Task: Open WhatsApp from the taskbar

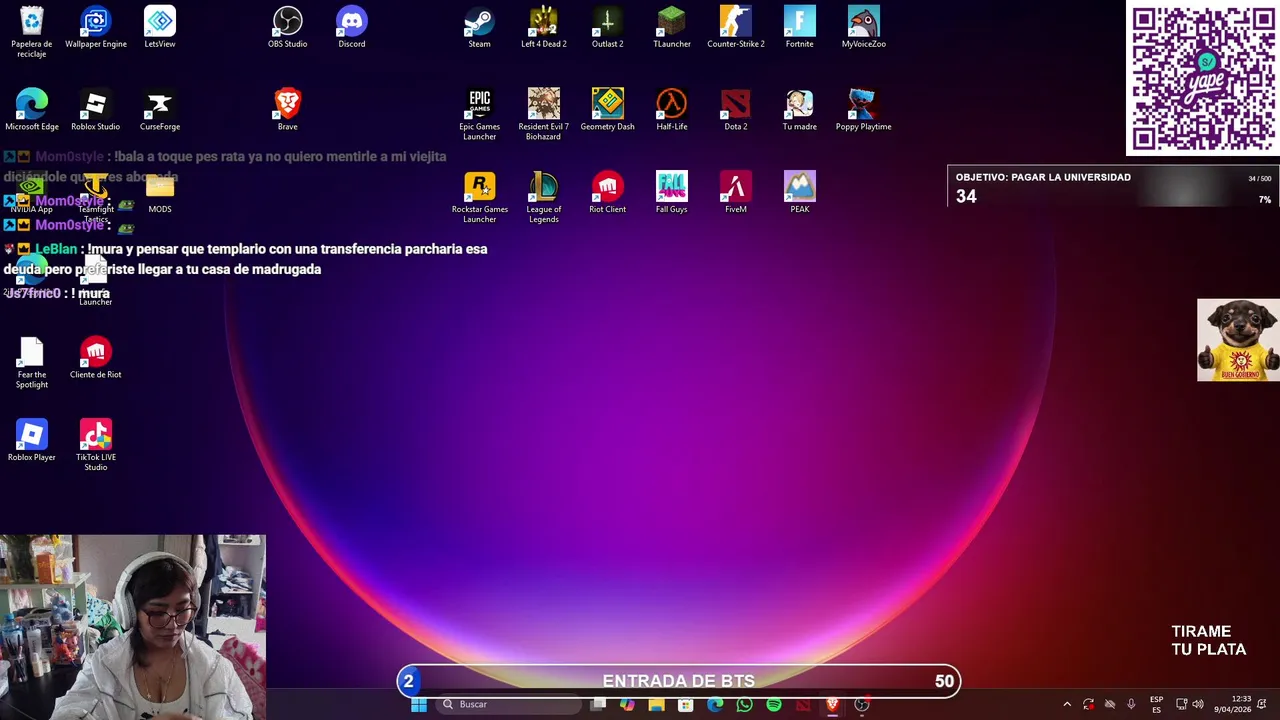Action: (x=744, y=705)
